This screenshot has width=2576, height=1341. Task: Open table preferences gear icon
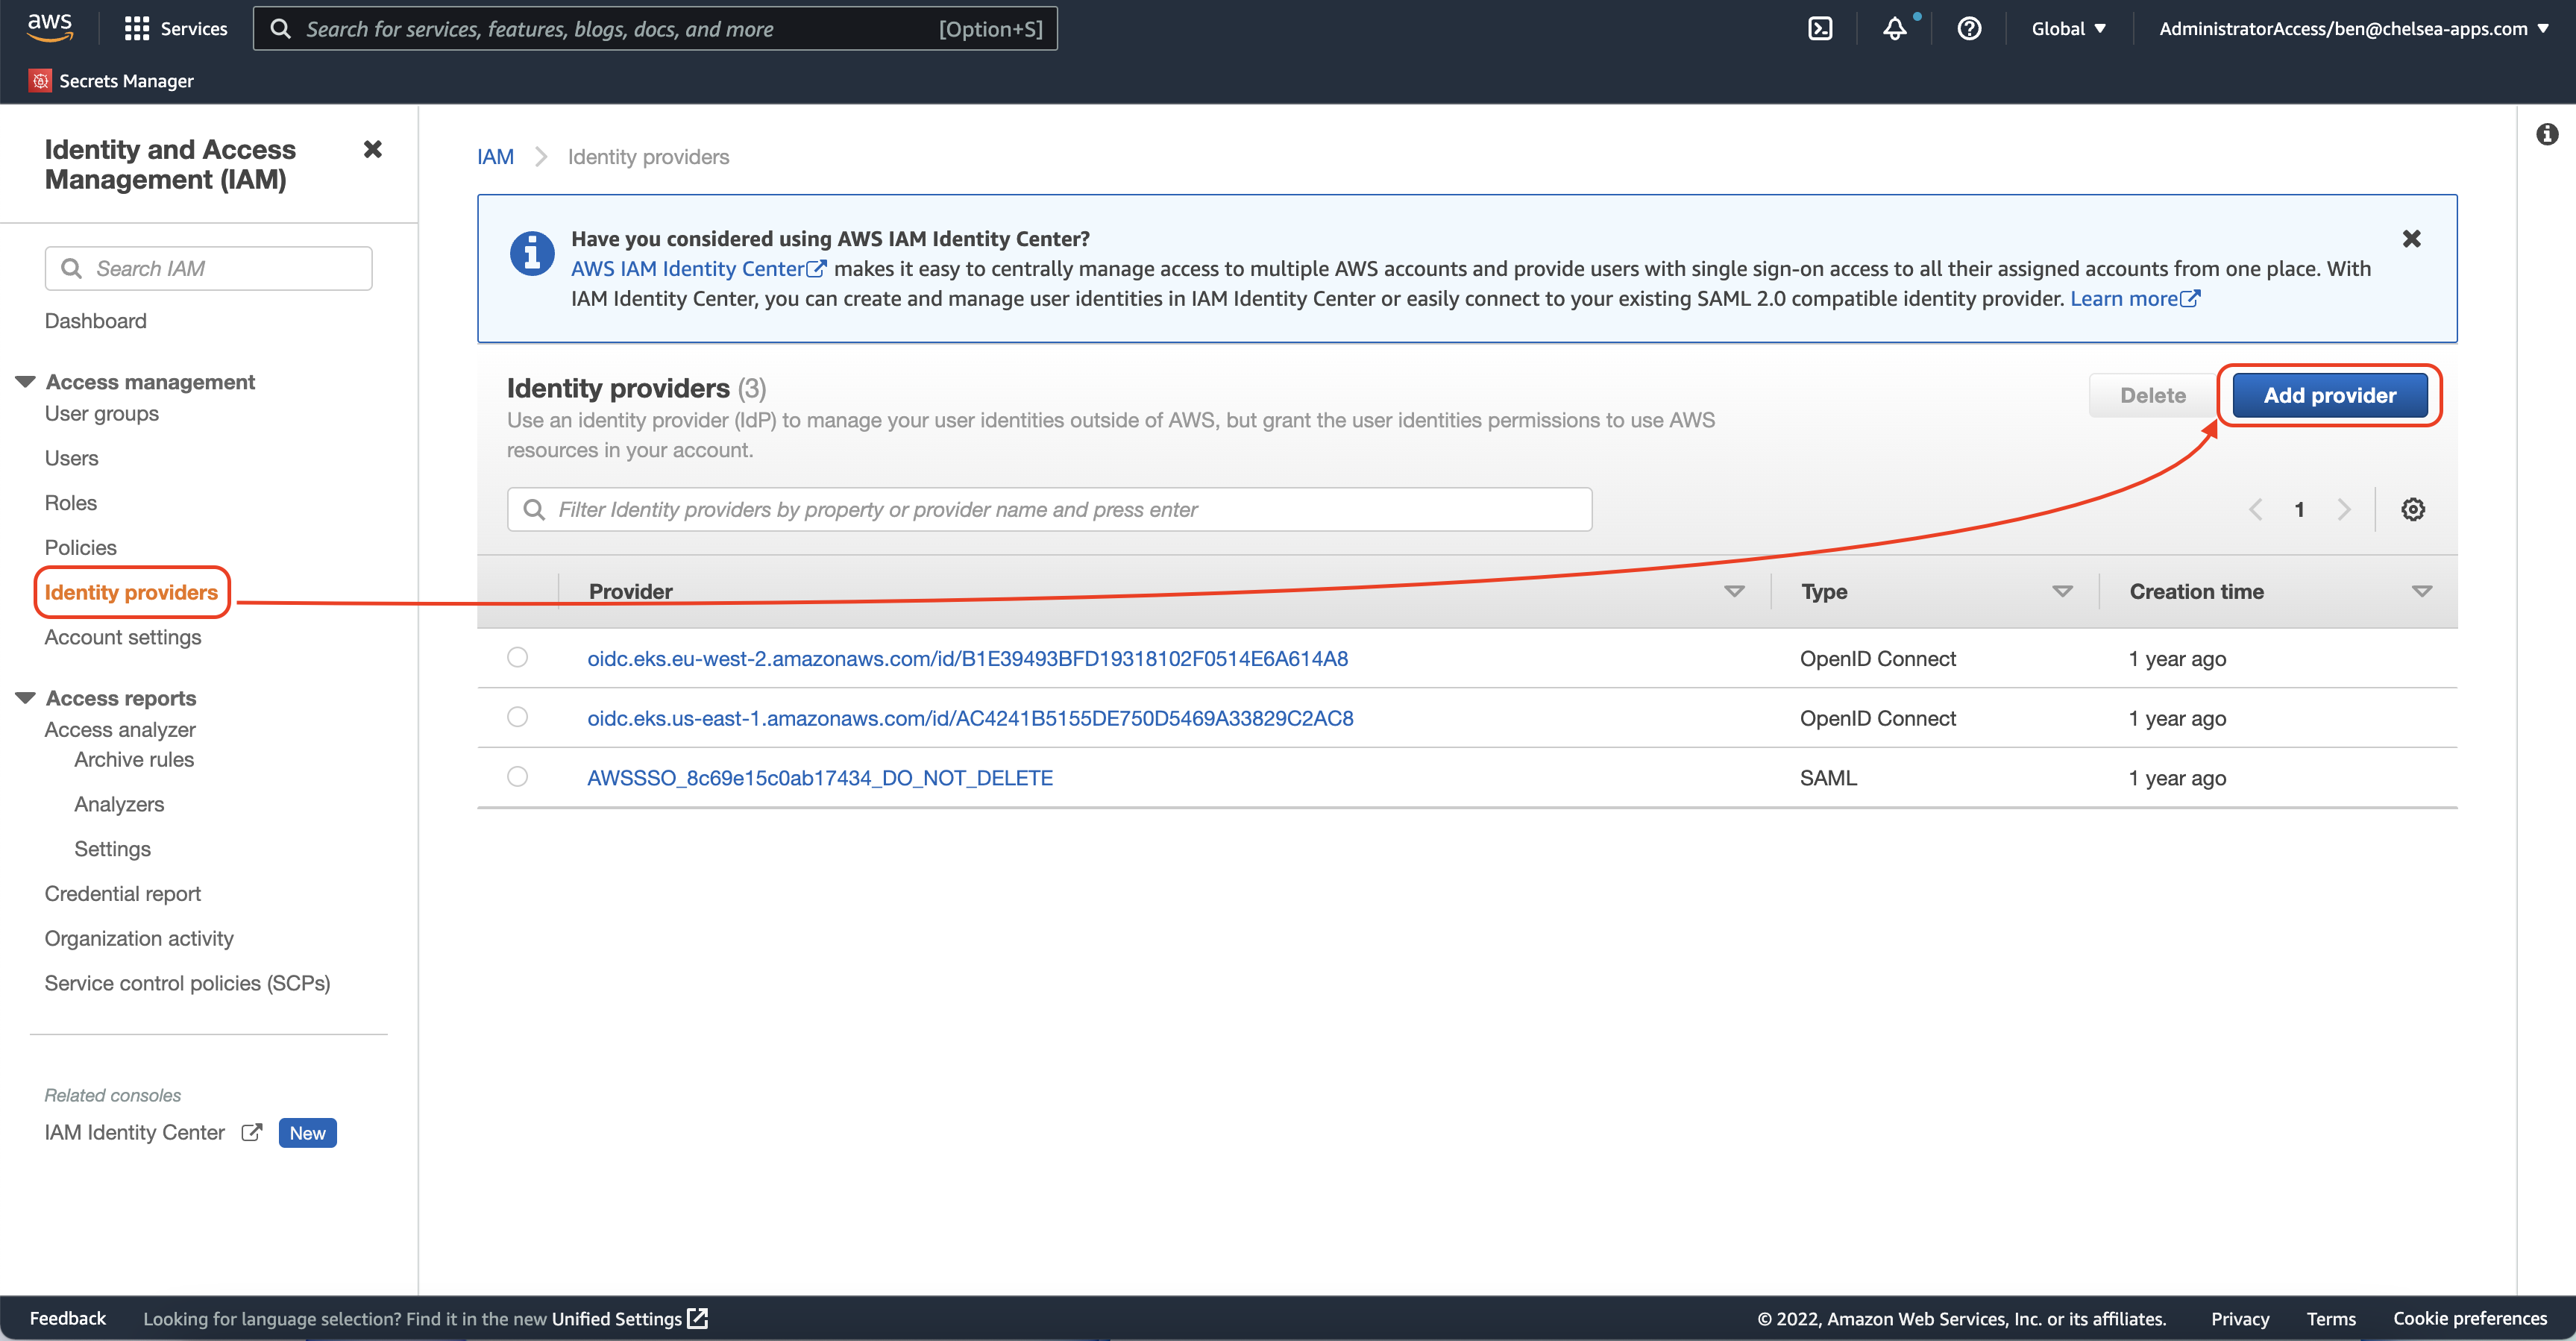(x=2412, y=510)
